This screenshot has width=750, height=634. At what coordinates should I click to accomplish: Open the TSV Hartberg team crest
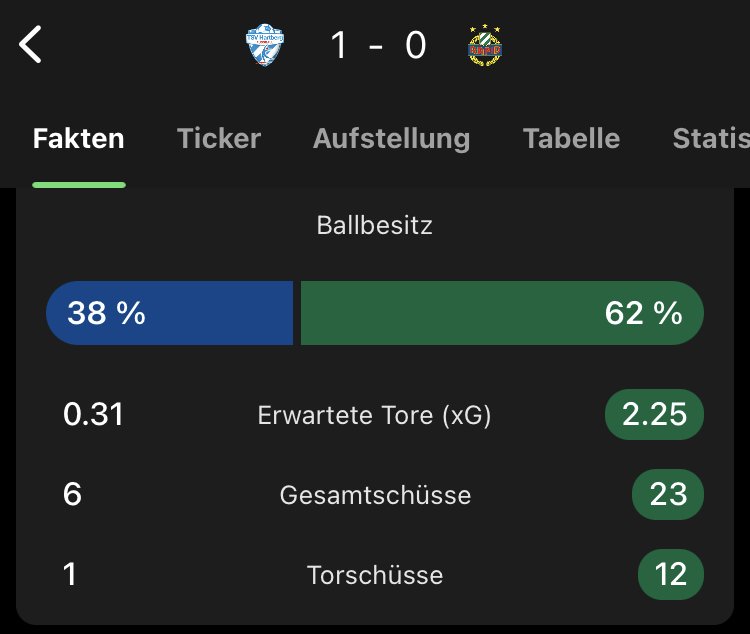pos(265,46)
